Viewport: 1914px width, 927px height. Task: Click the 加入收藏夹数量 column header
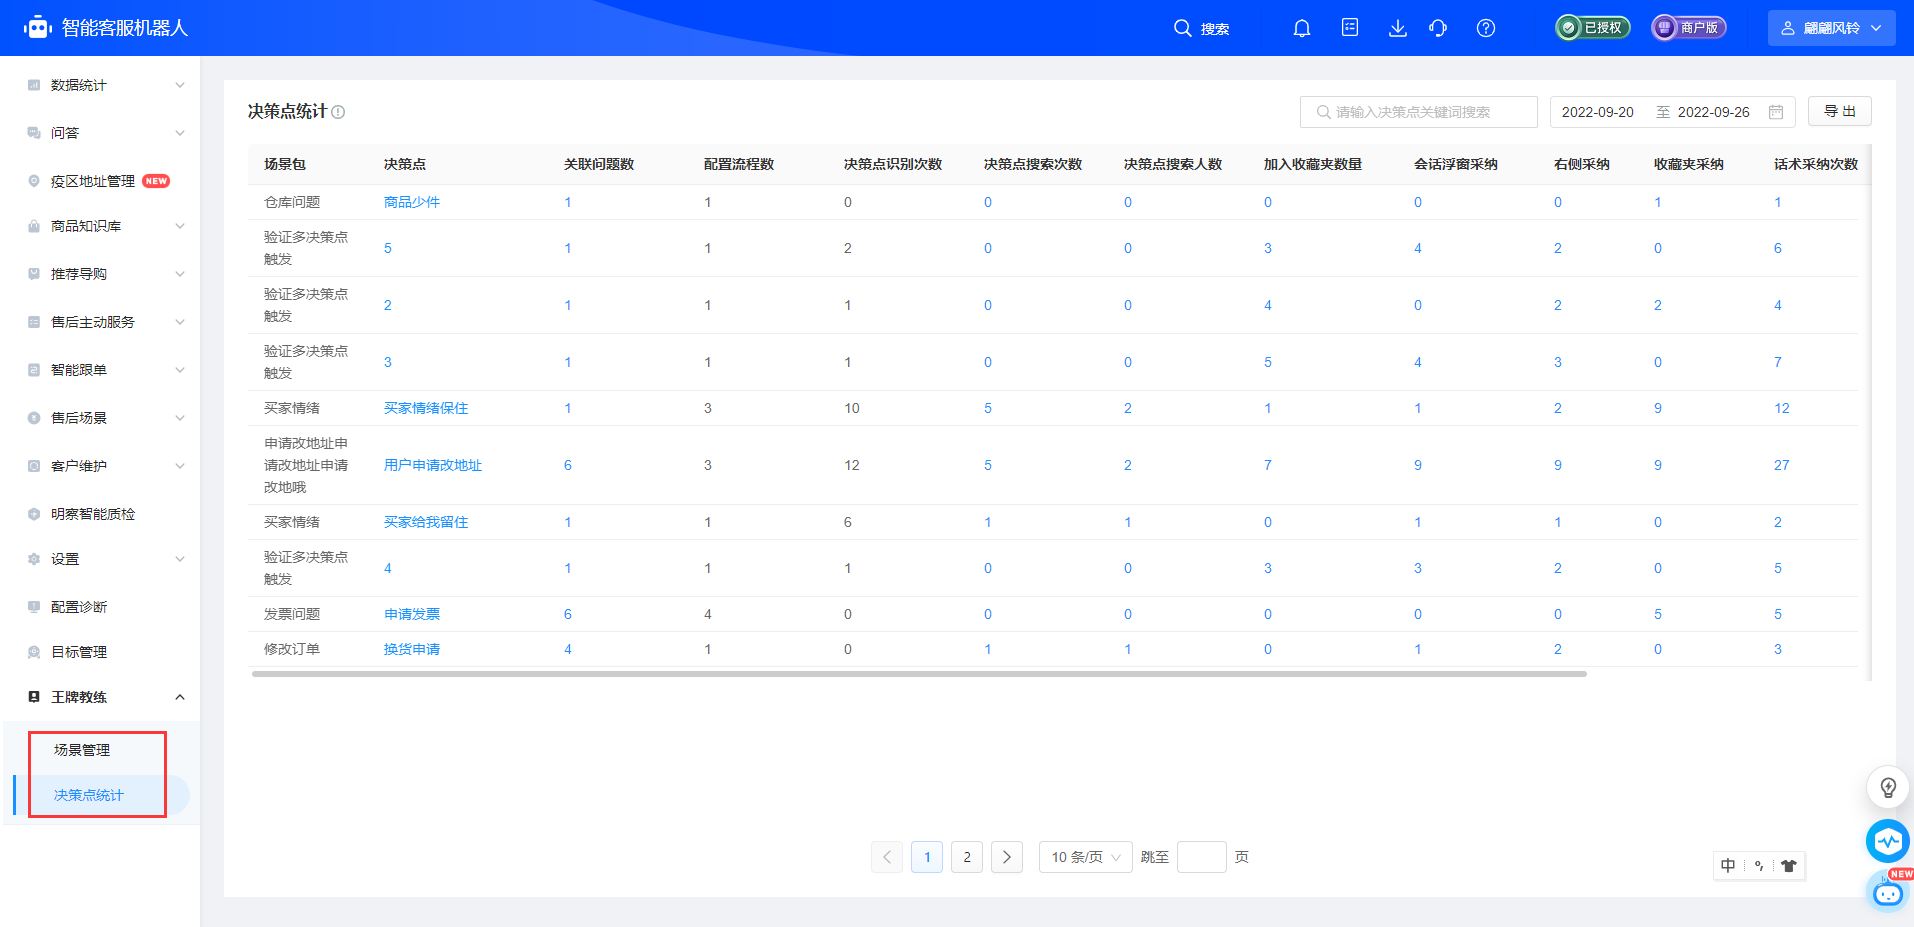pyautogui.click(x=1313, y=164)
